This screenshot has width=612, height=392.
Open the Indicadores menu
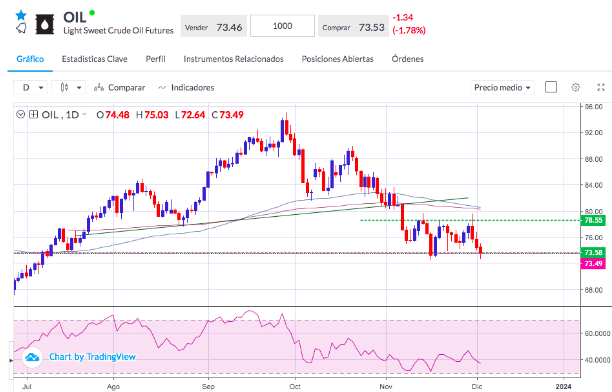click(x=186, y=87)
